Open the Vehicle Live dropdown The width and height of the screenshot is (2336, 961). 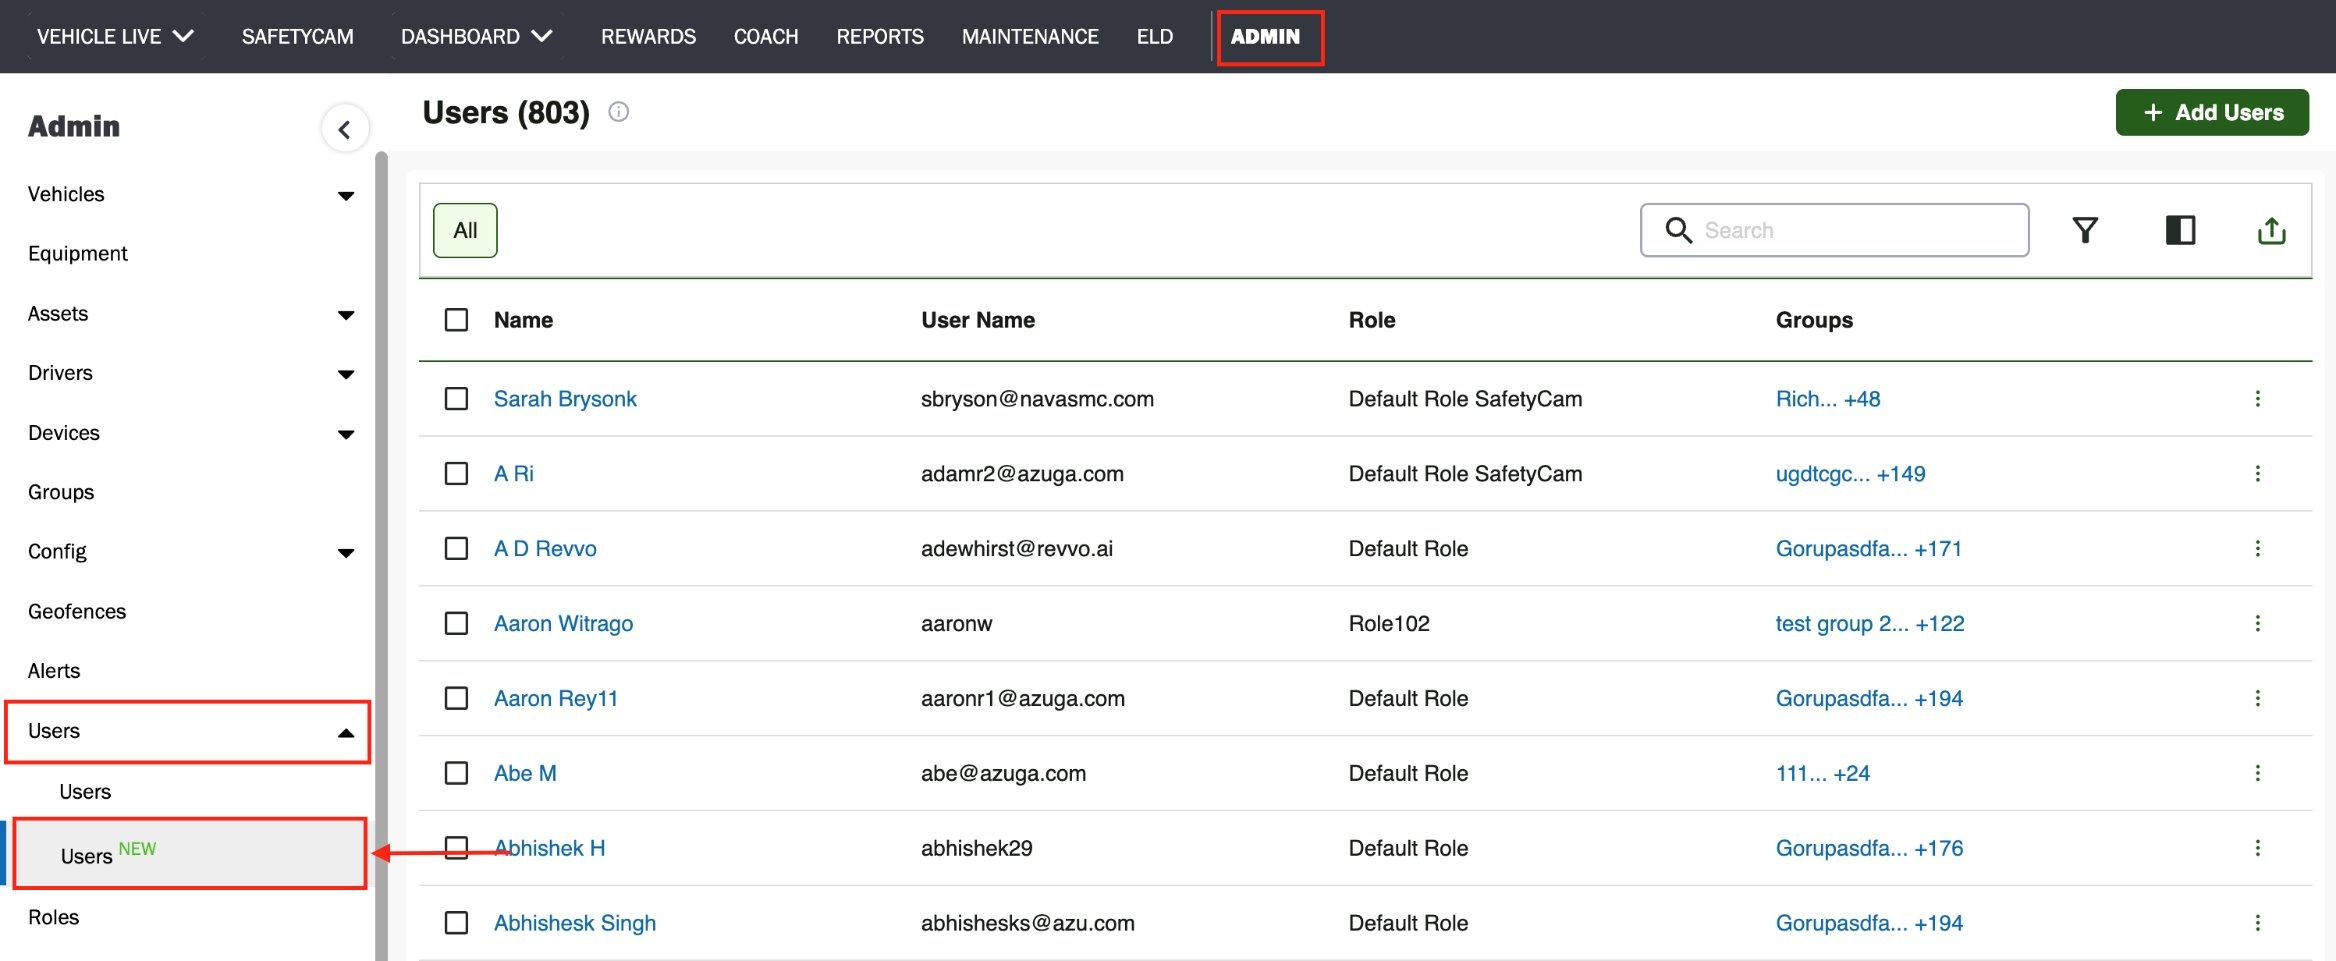[x=115, y=37]
